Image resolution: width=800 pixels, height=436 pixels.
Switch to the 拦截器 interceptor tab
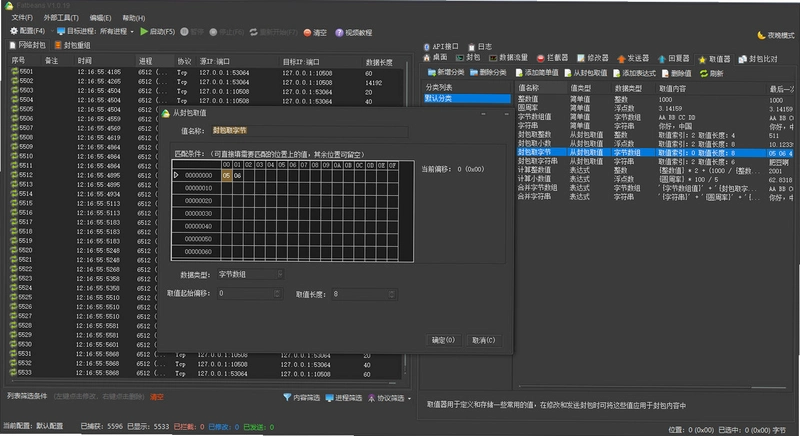552,58
